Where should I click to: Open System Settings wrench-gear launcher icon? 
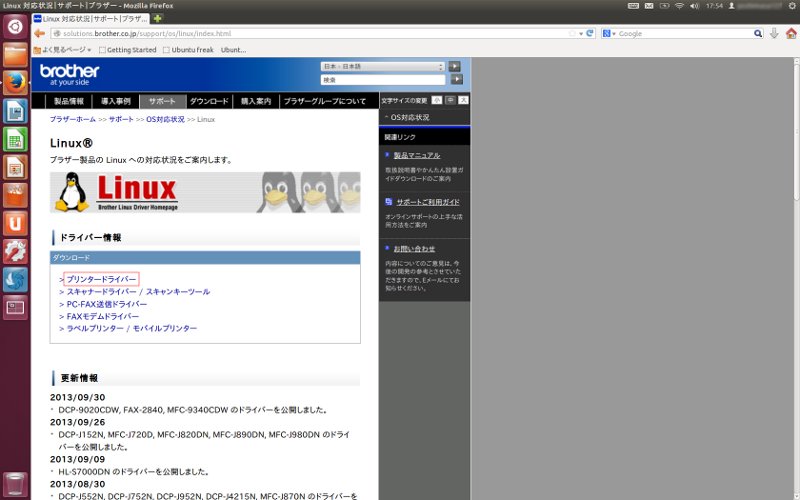click(15, 251)
